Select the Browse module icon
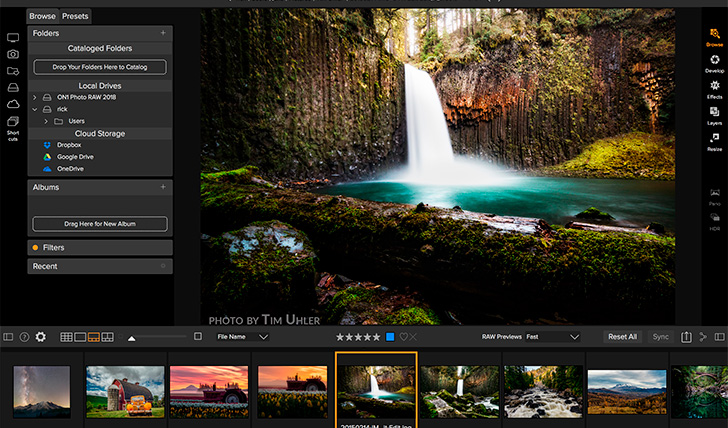 [x=715, y=37]
